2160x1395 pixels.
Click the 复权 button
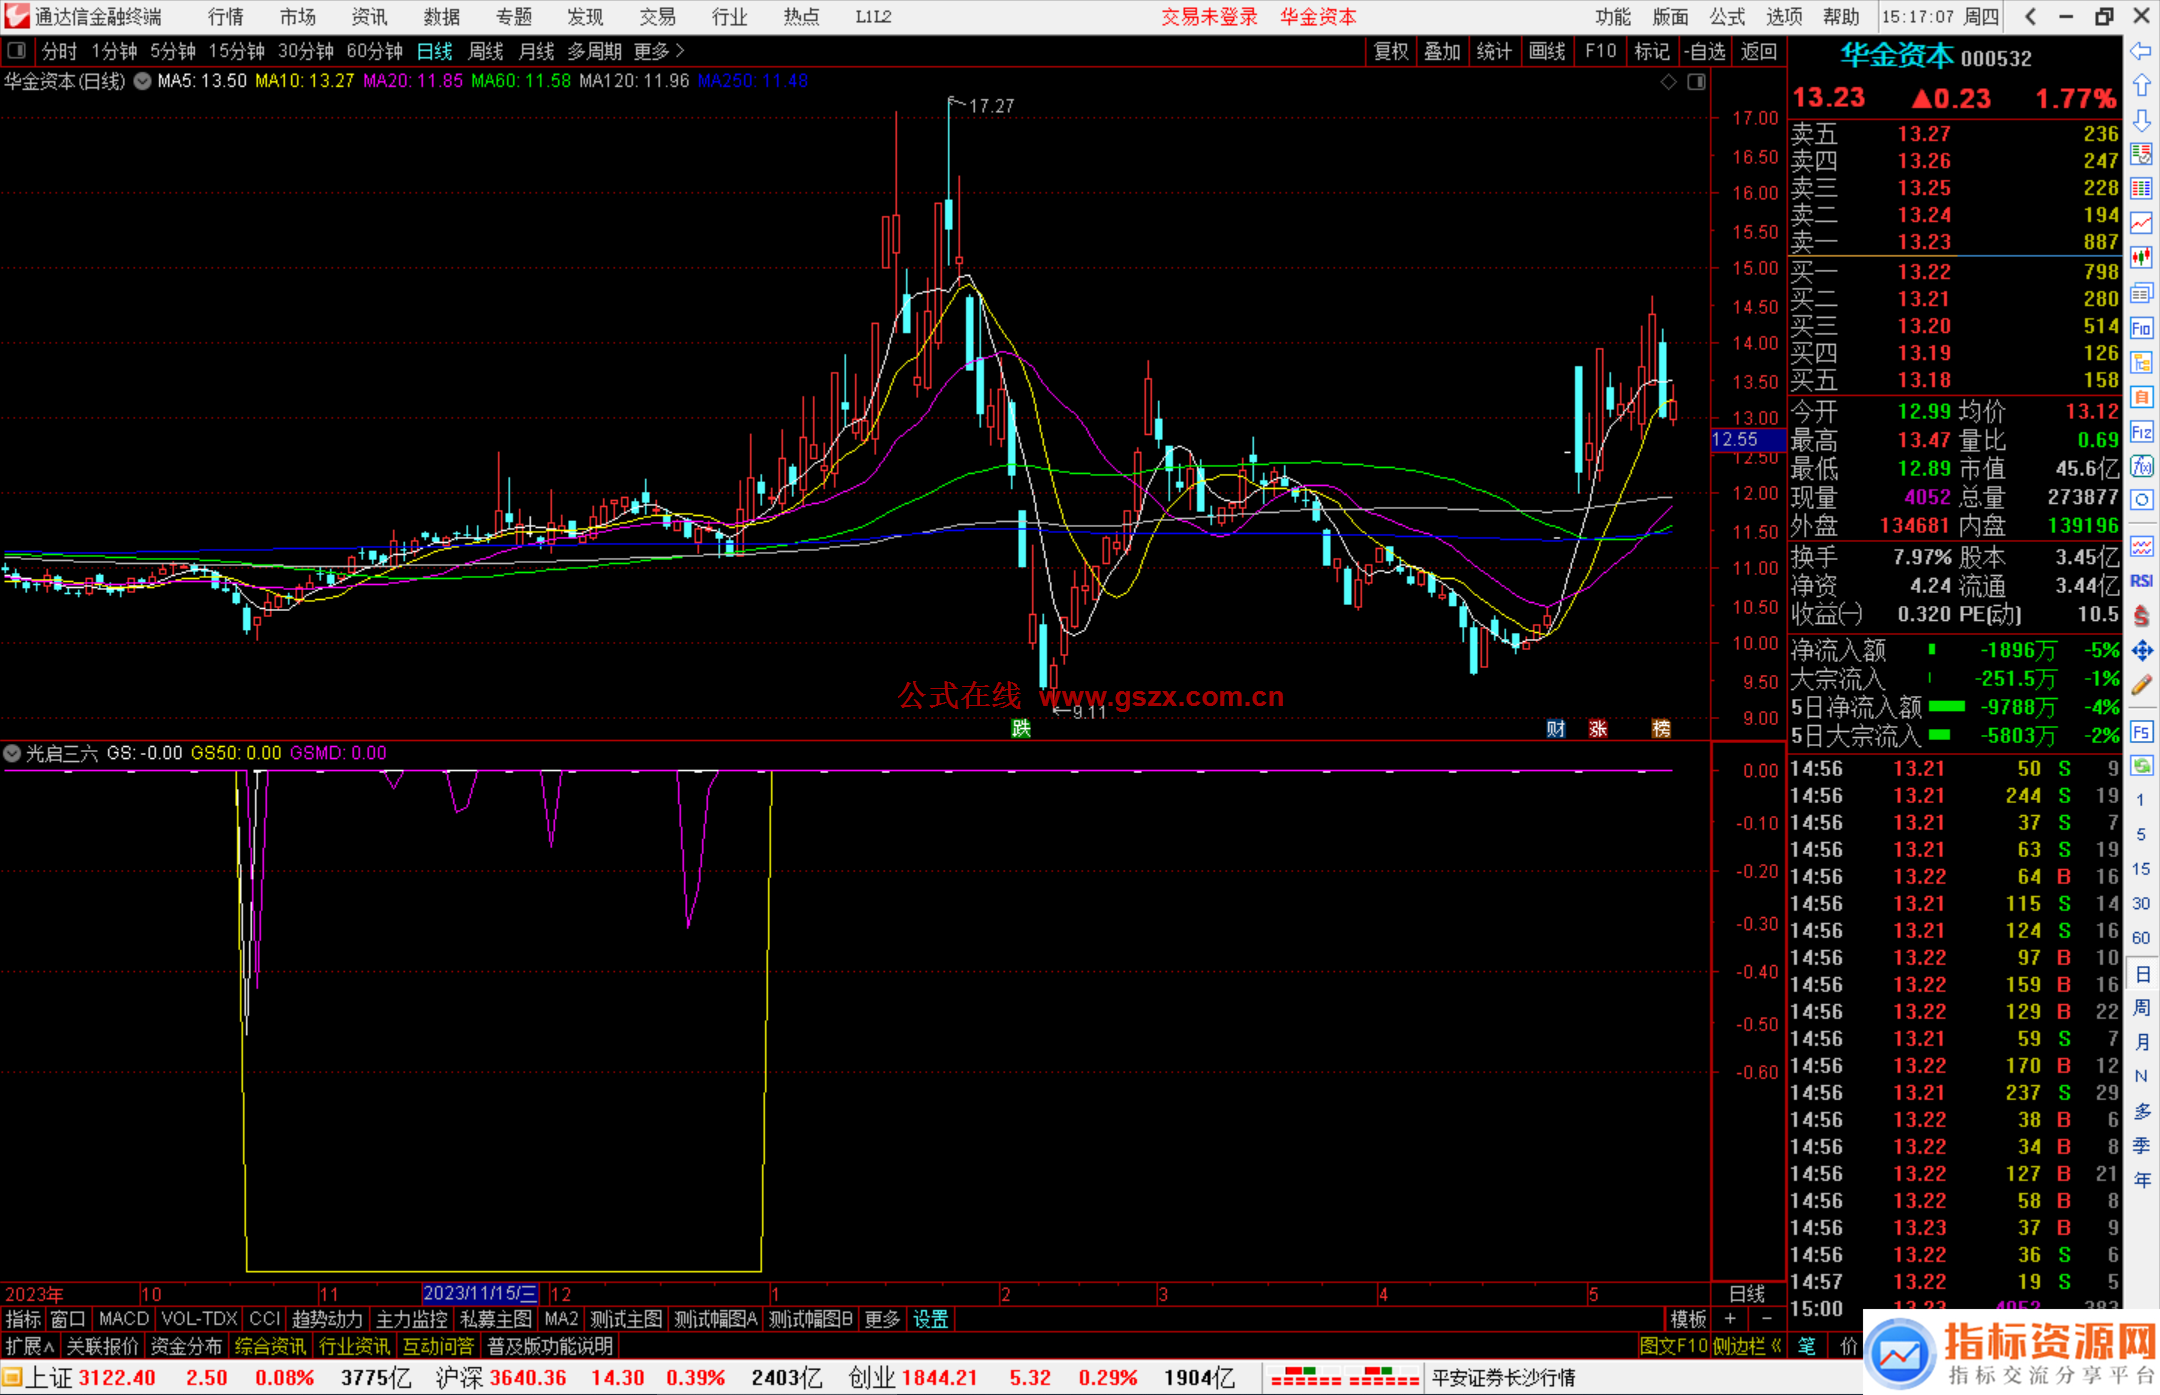[x=1391, y=51]
